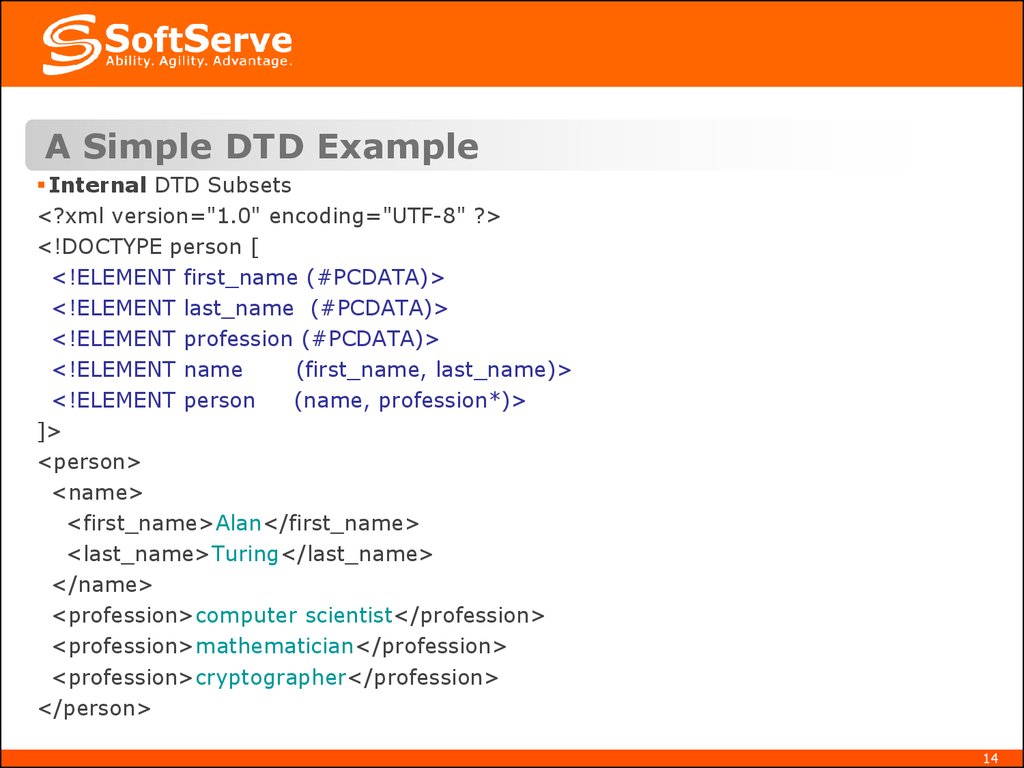The image size is (1024, 768).
Task: Click the XML declaration line
Action: click(x=270, y=215)
